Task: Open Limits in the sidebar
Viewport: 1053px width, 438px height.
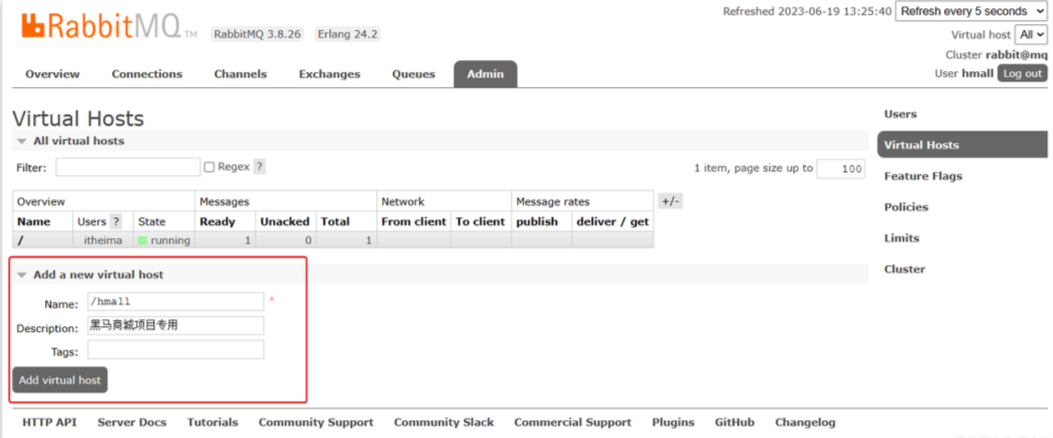Action: pos(902,238)
